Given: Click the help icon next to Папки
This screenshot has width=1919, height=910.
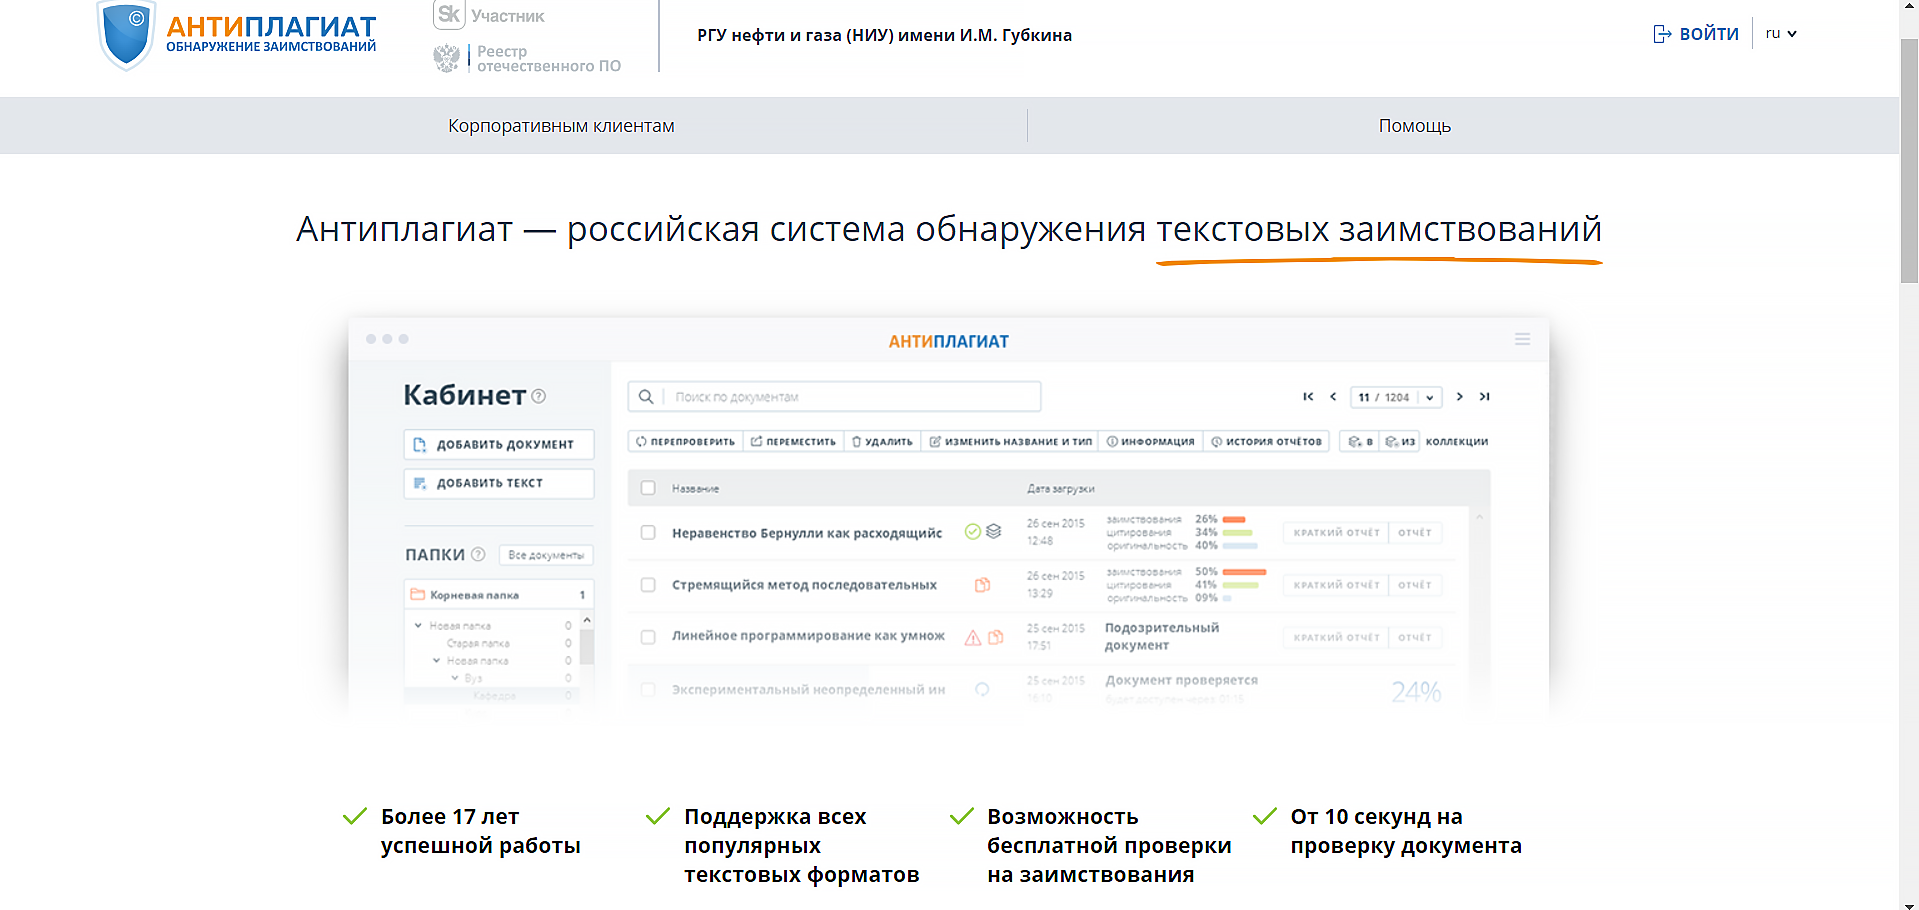Looking at the screenshot, I should tap(478, 554).
